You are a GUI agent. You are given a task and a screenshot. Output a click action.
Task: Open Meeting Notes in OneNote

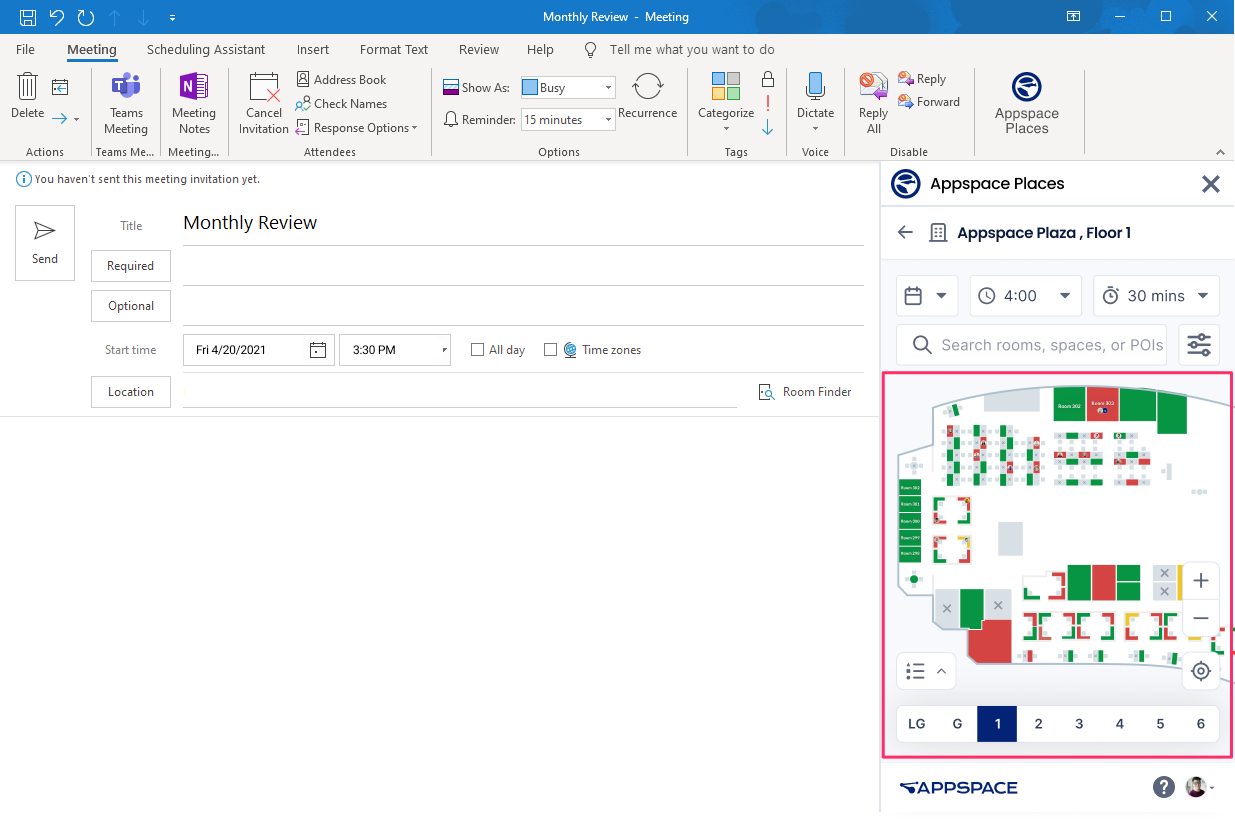(194, 104)
